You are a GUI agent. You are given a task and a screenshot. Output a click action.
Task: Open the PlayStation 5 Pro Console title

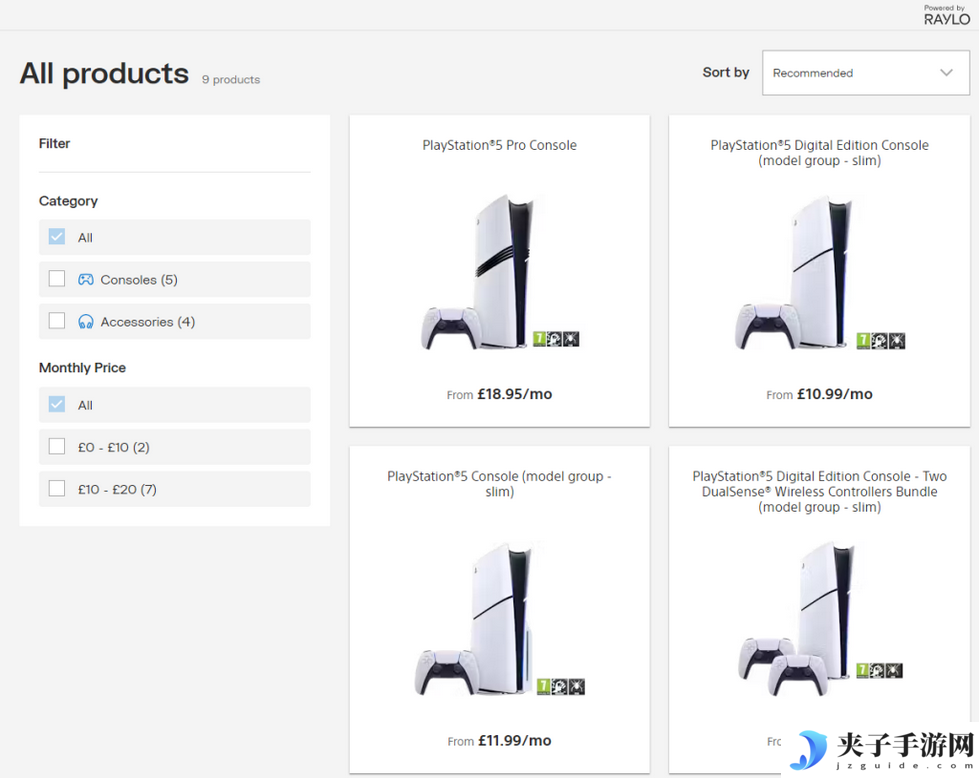tap(499, 145)
